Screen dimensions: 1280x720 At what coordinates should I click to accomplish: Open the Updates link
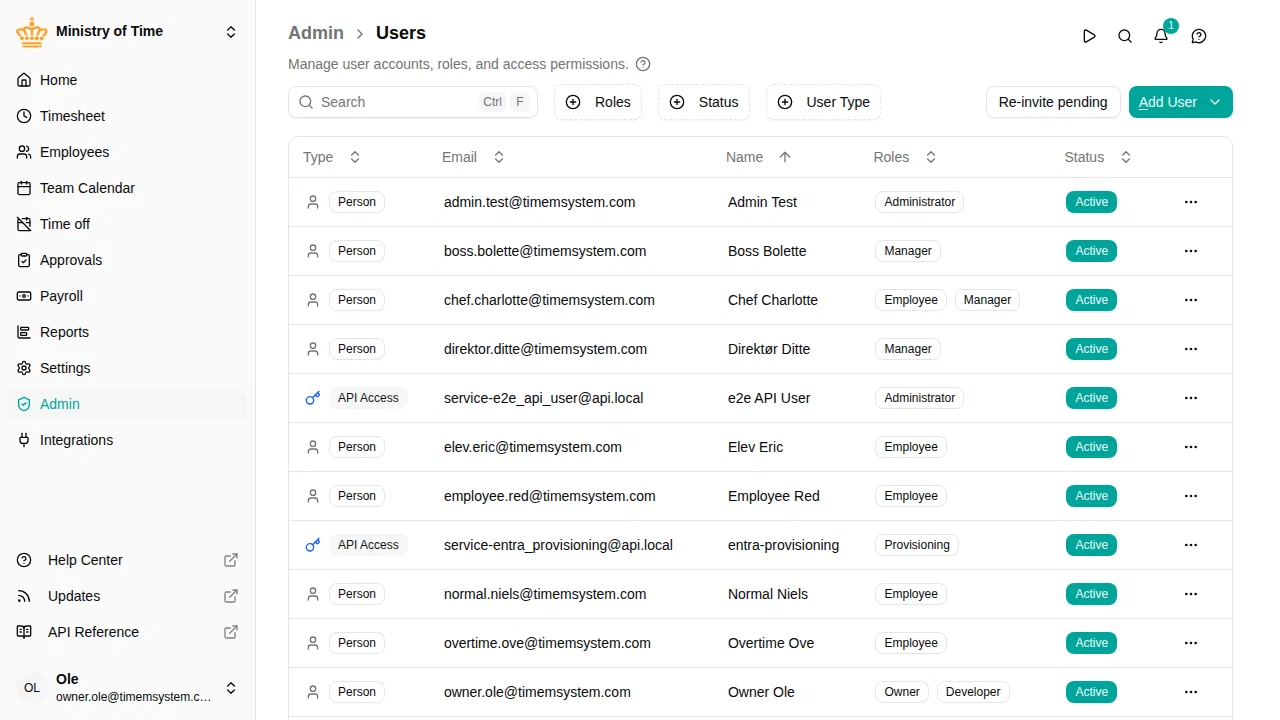pos(128,596)
